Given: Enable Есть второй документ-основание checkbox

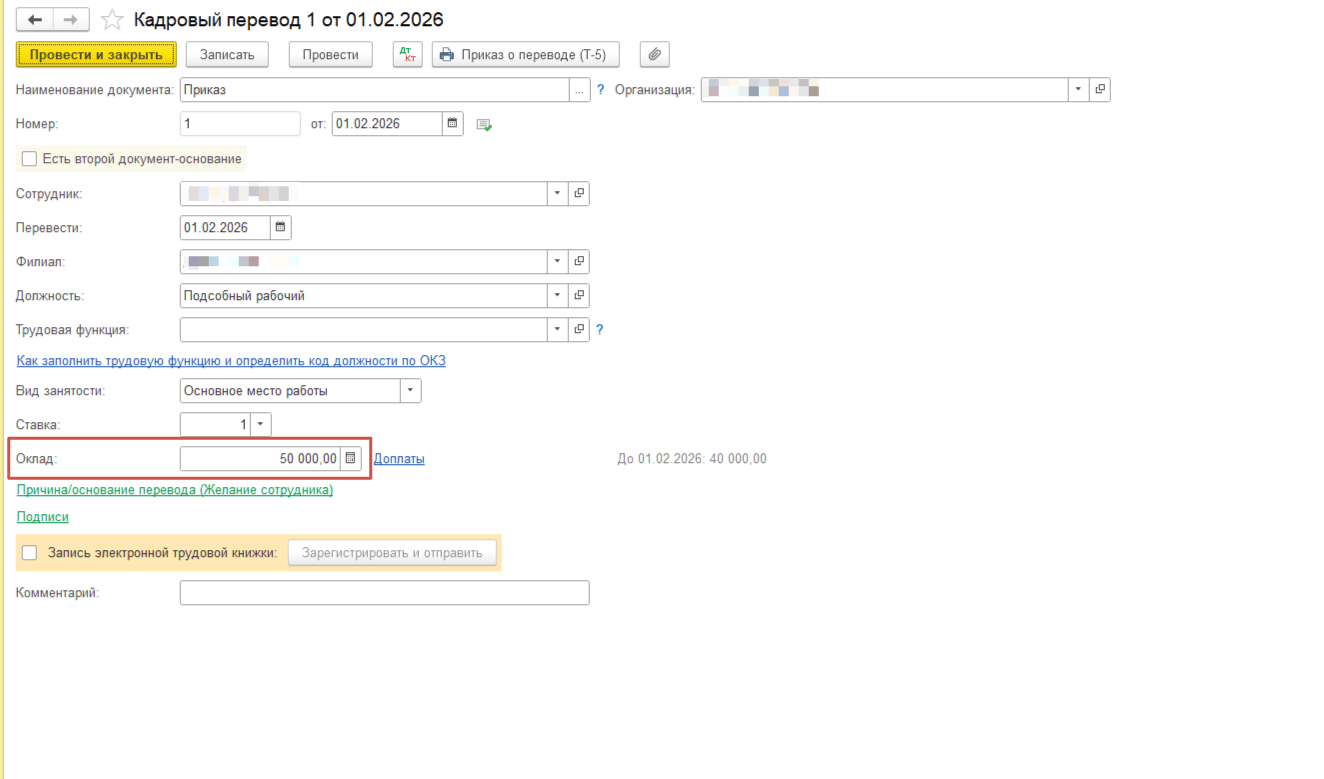Looking at the screenshot, I should [x=29, y=158].
